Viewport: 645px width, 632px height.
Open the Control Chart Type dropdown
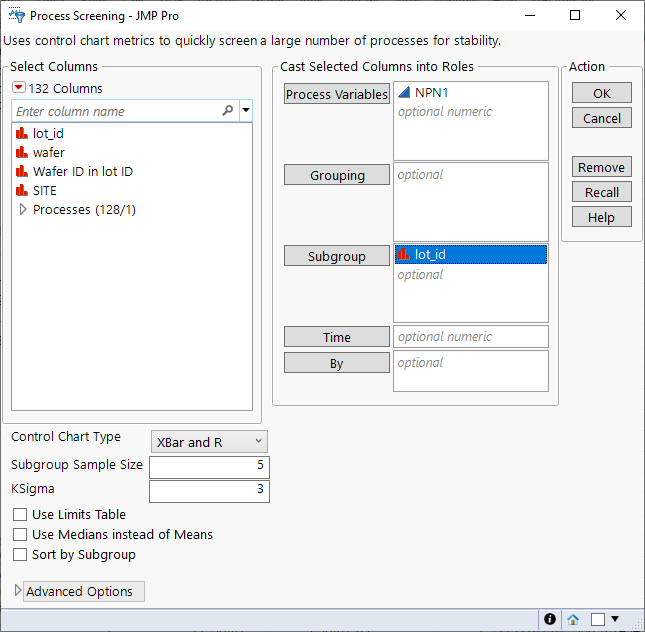tap(209, 442)
